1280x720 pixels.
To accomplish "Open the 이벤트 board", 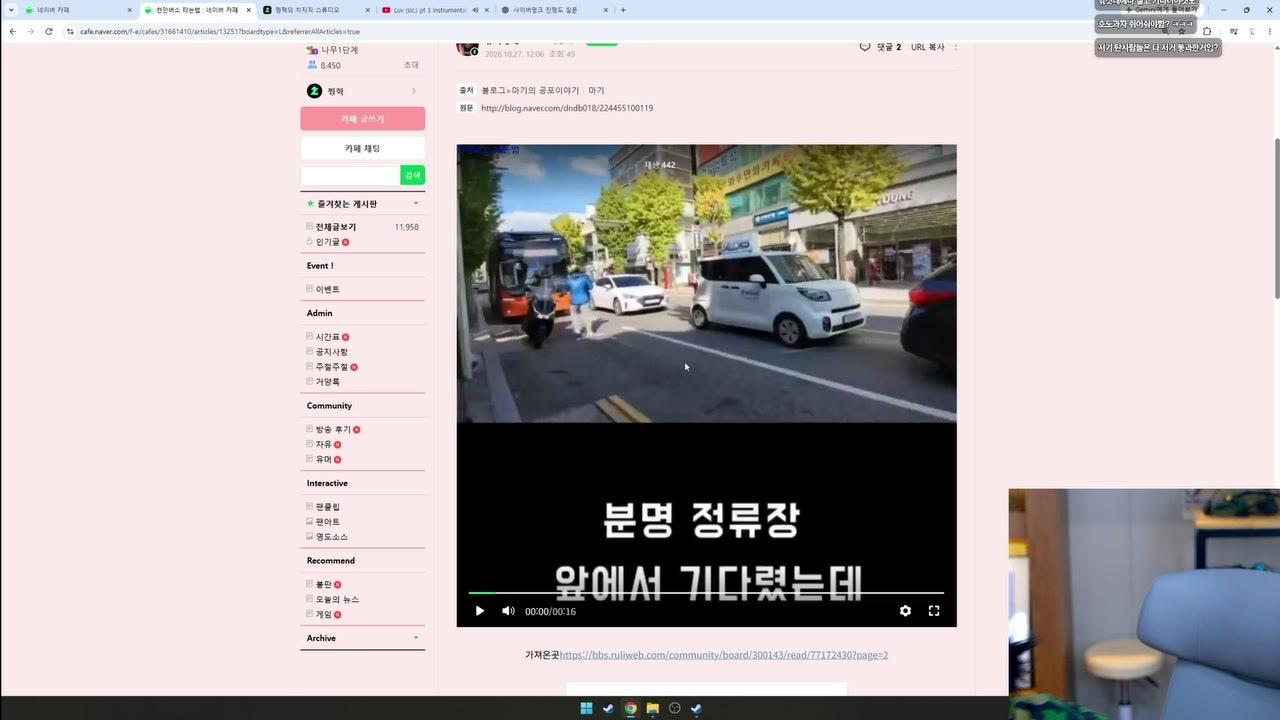I will (327, 289).
